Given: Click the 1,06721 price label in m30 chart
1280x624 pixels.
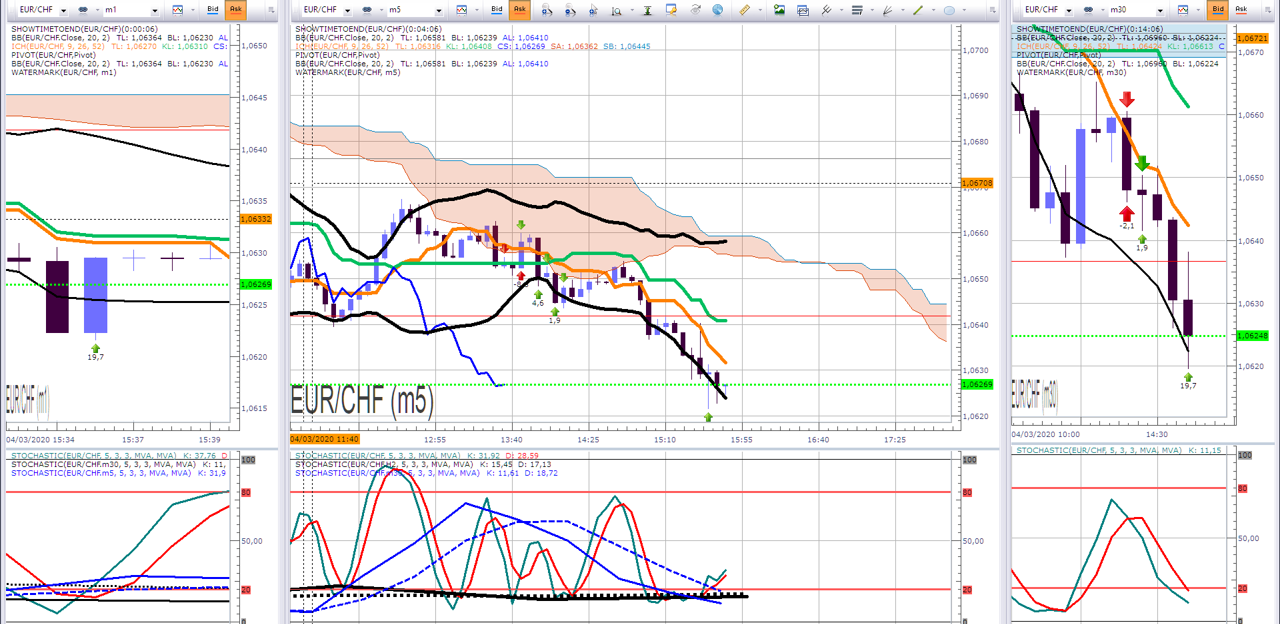Looking at the screenshot, I should [x=1252, y=37].
